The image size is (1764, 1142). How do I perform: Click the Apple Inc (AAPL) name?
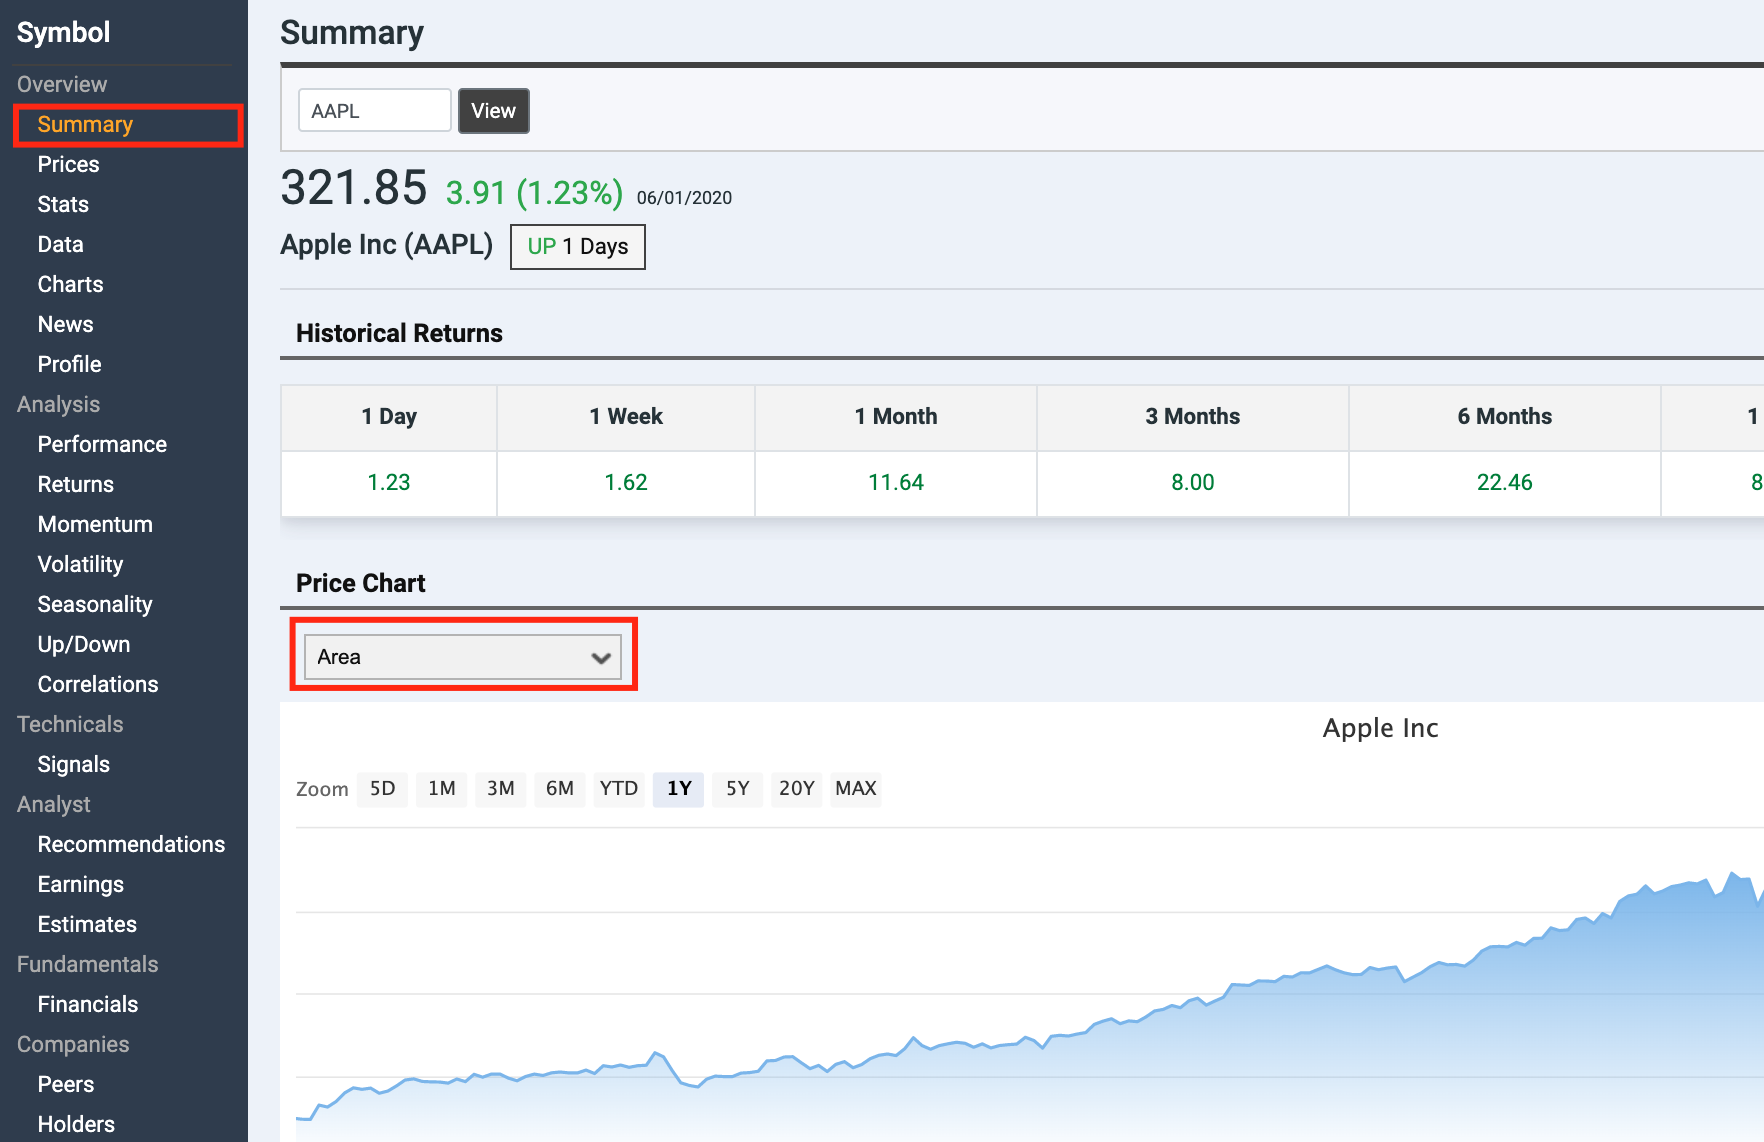pyautogui.click(x=387, y=245)
